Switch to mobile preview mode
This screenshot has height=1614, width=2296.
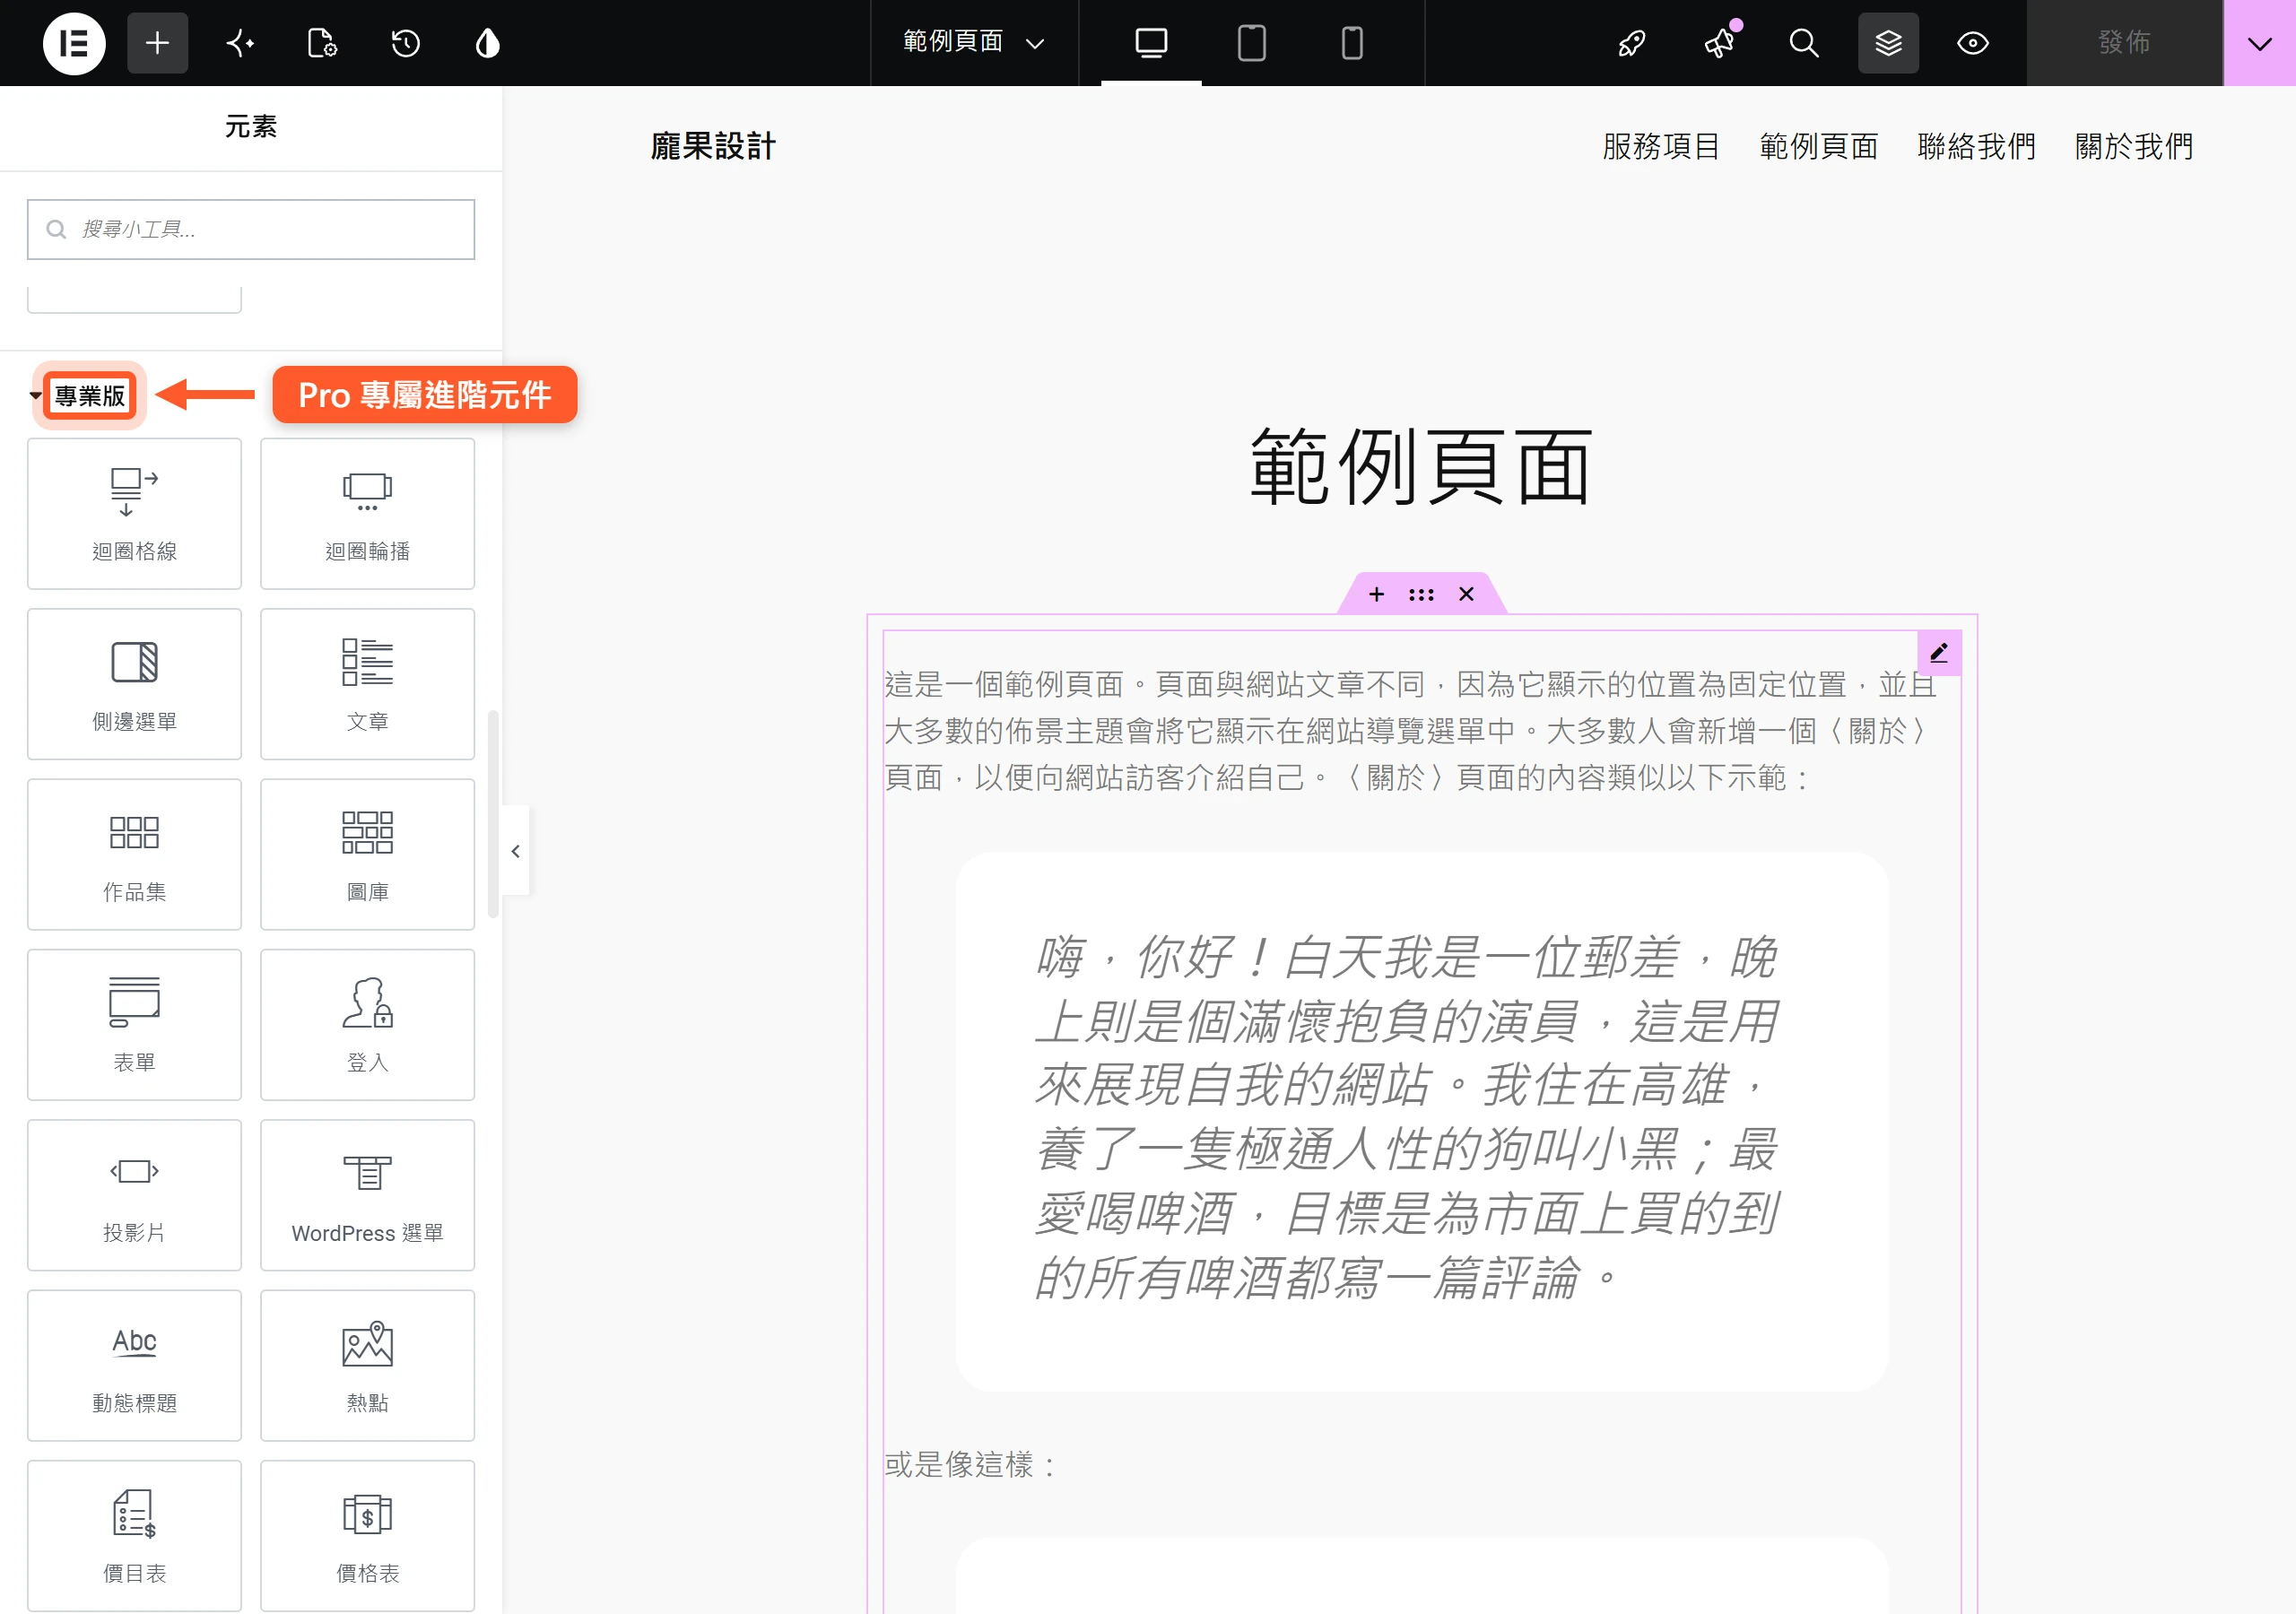[x=1352, y=43]
